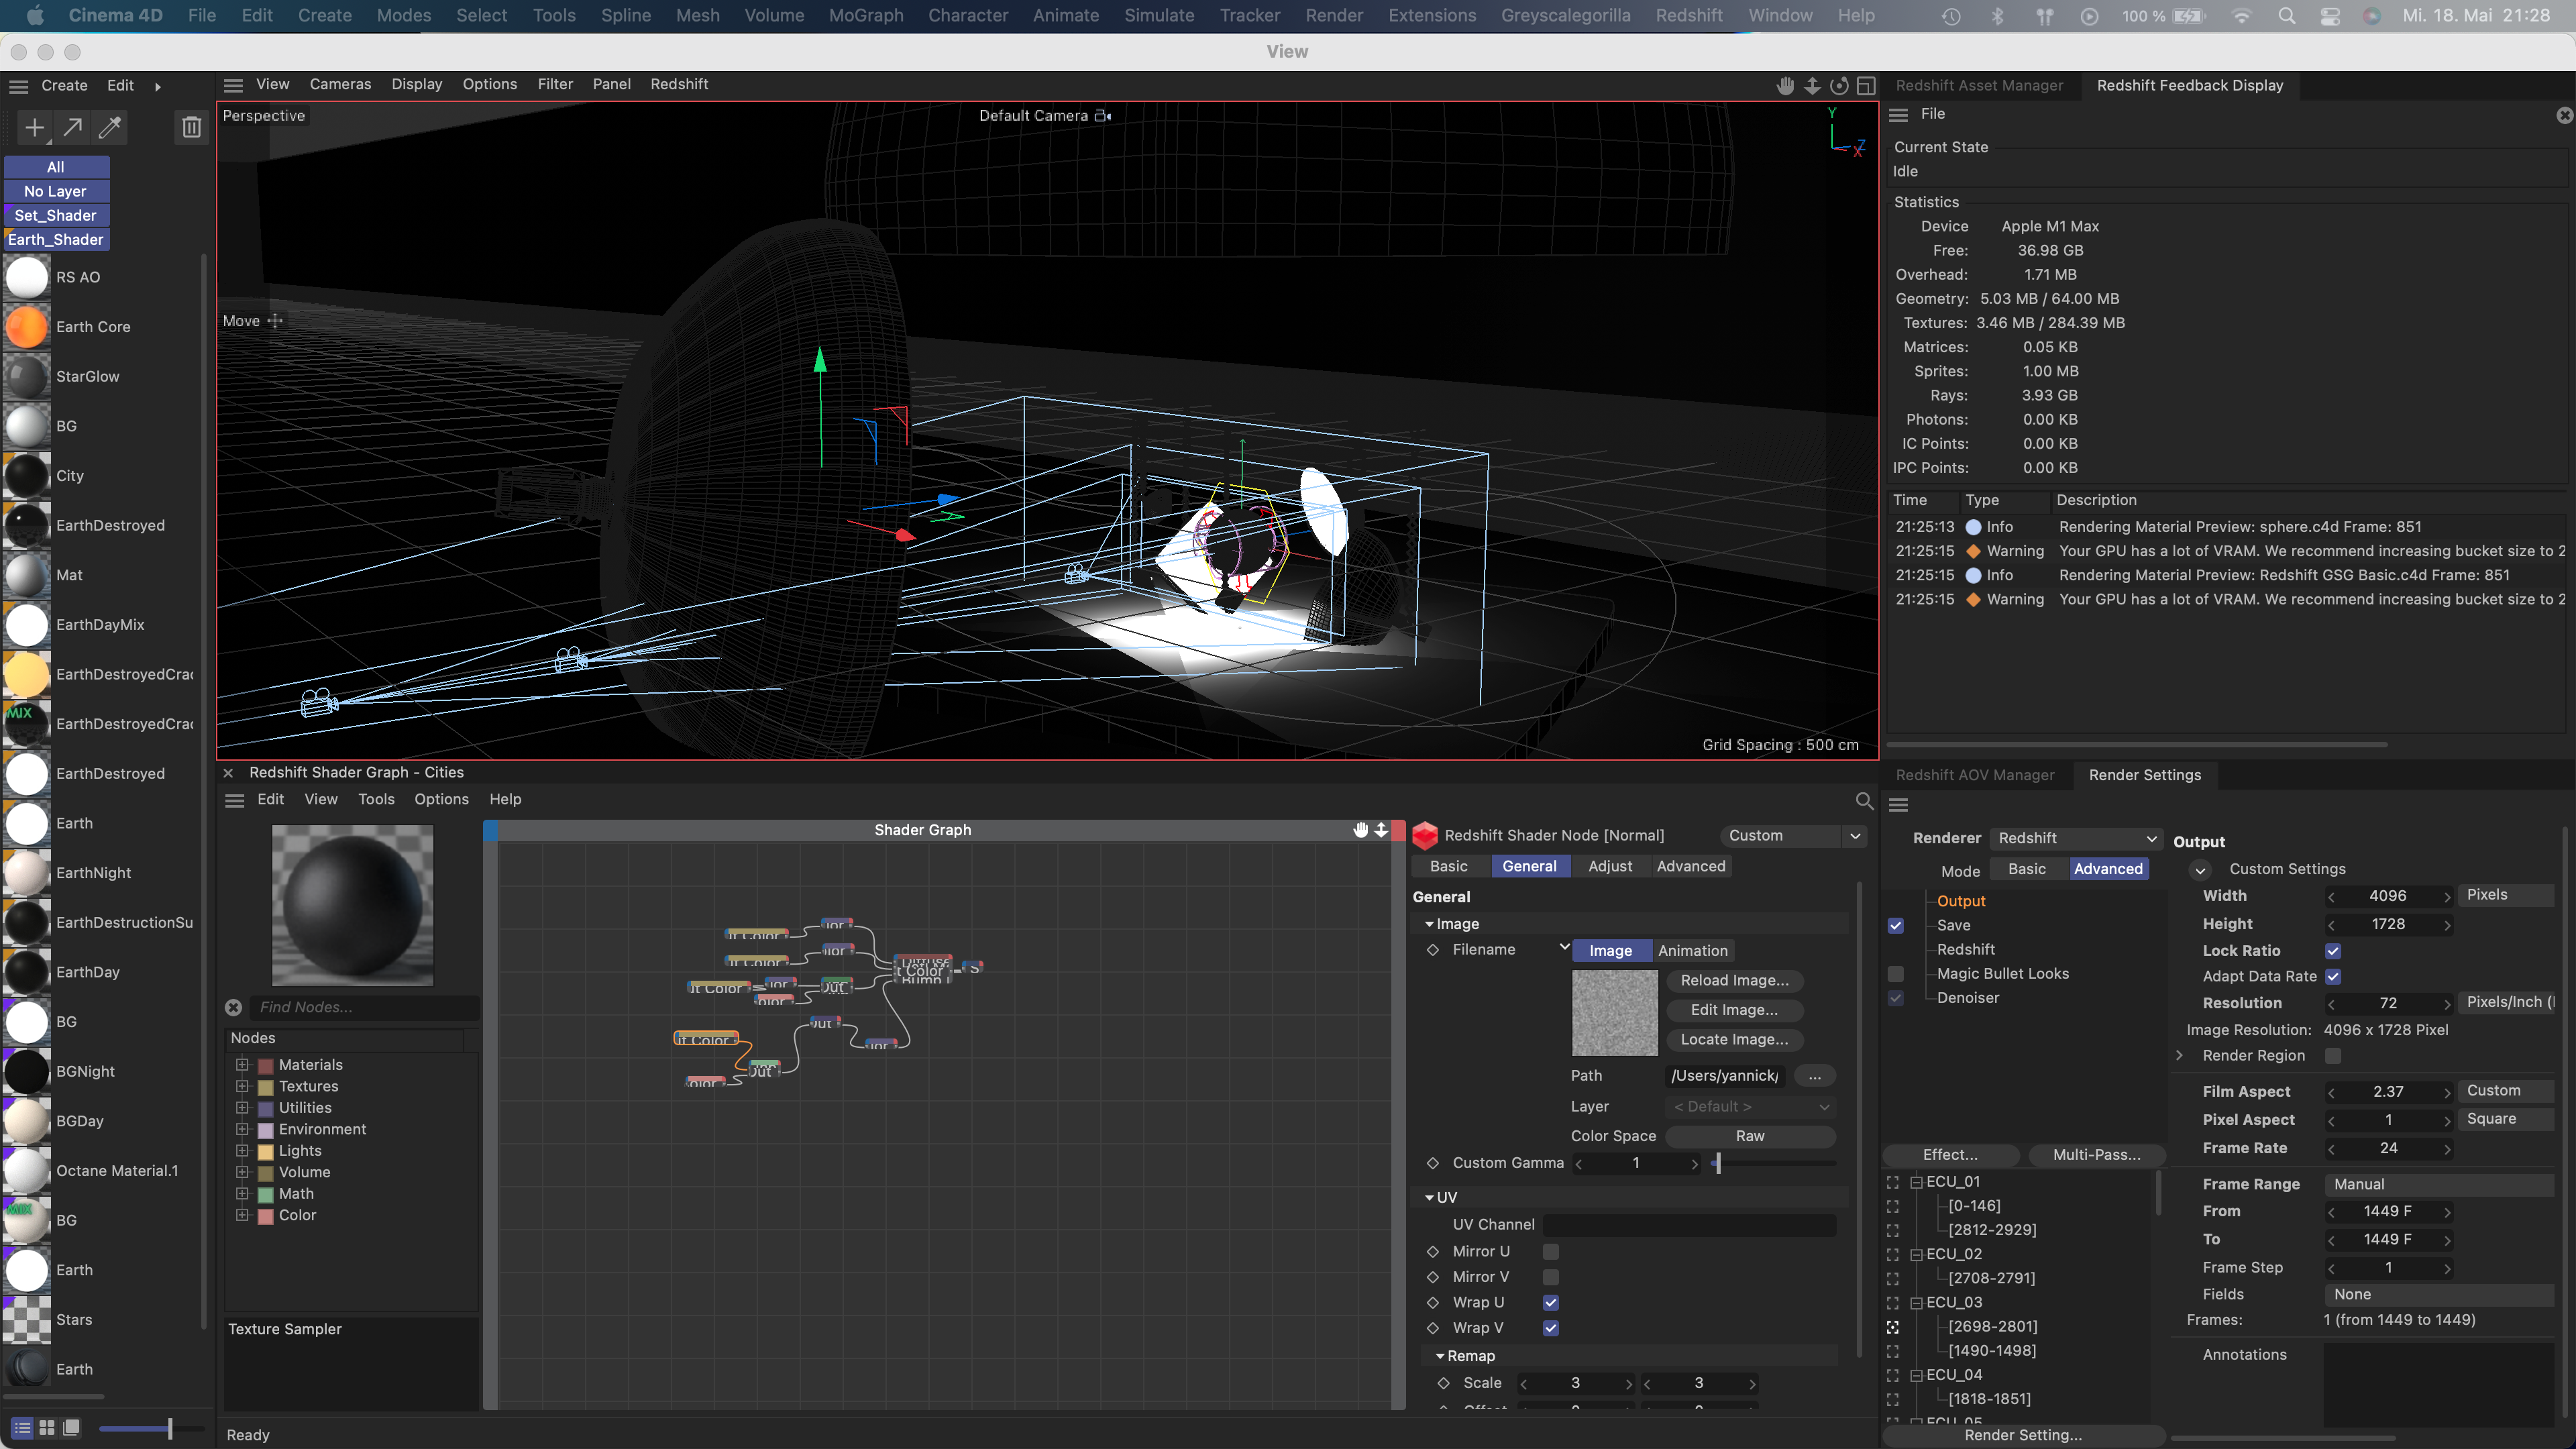The image size is (2576, 1449).
Task: Click the Multi-Pass button
Action: click(2097, 1155)
